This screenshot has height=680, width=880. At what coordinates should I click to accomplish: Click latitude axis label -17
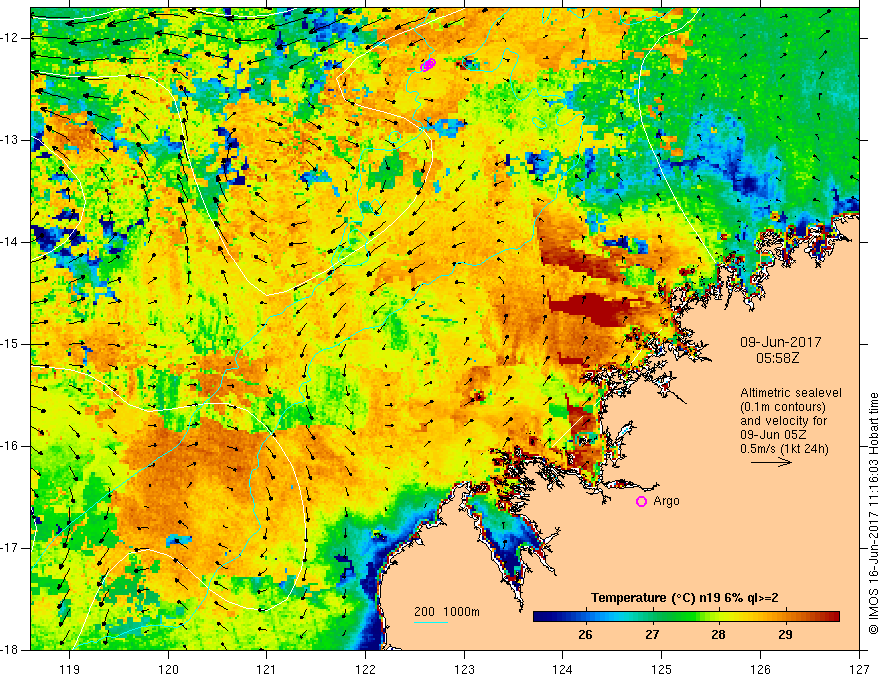11,548
